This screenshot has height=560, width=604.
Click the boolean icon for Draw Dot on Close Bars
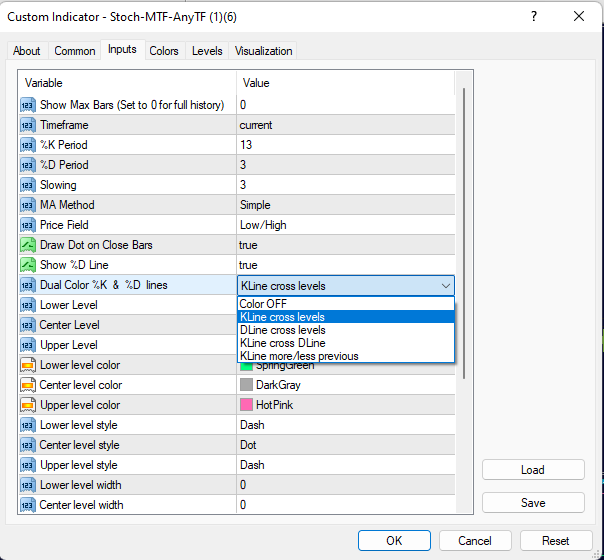28,245
